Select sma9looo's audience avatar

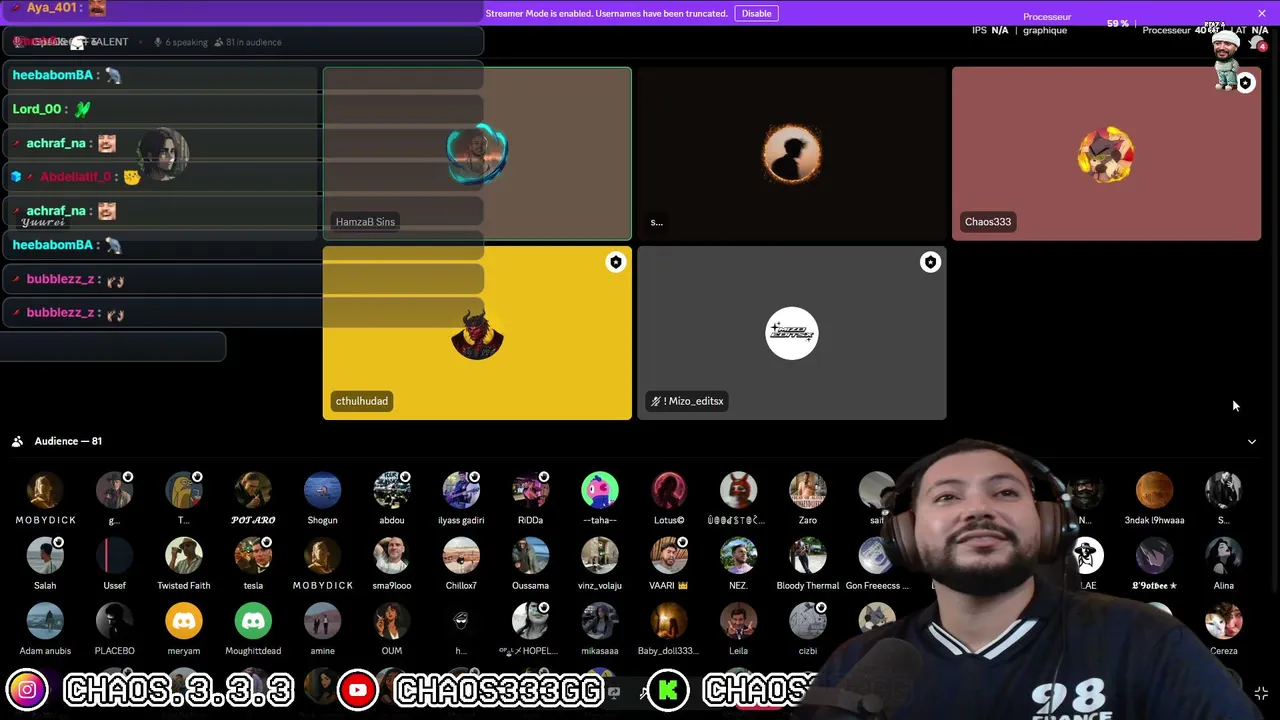click(392, 555)
